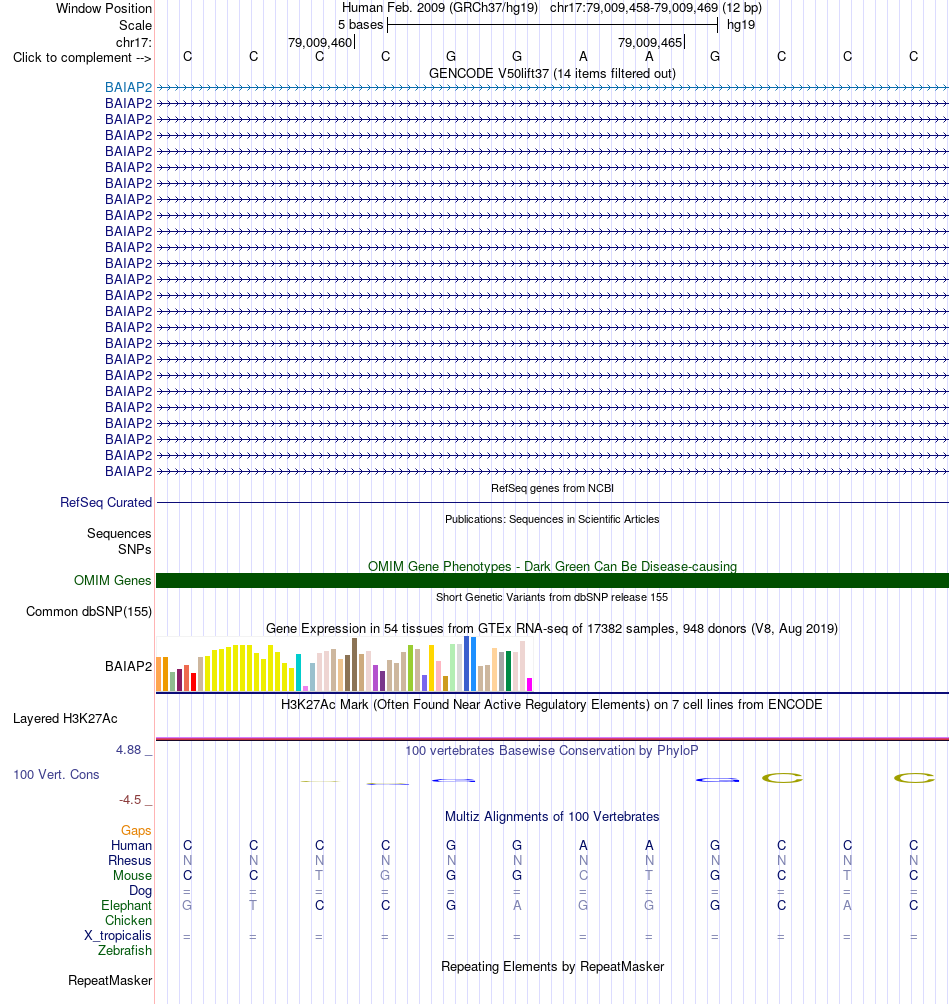Click the first A base in the top sequence row
This screenshot has width=950, height=1004.
[583, 56]
